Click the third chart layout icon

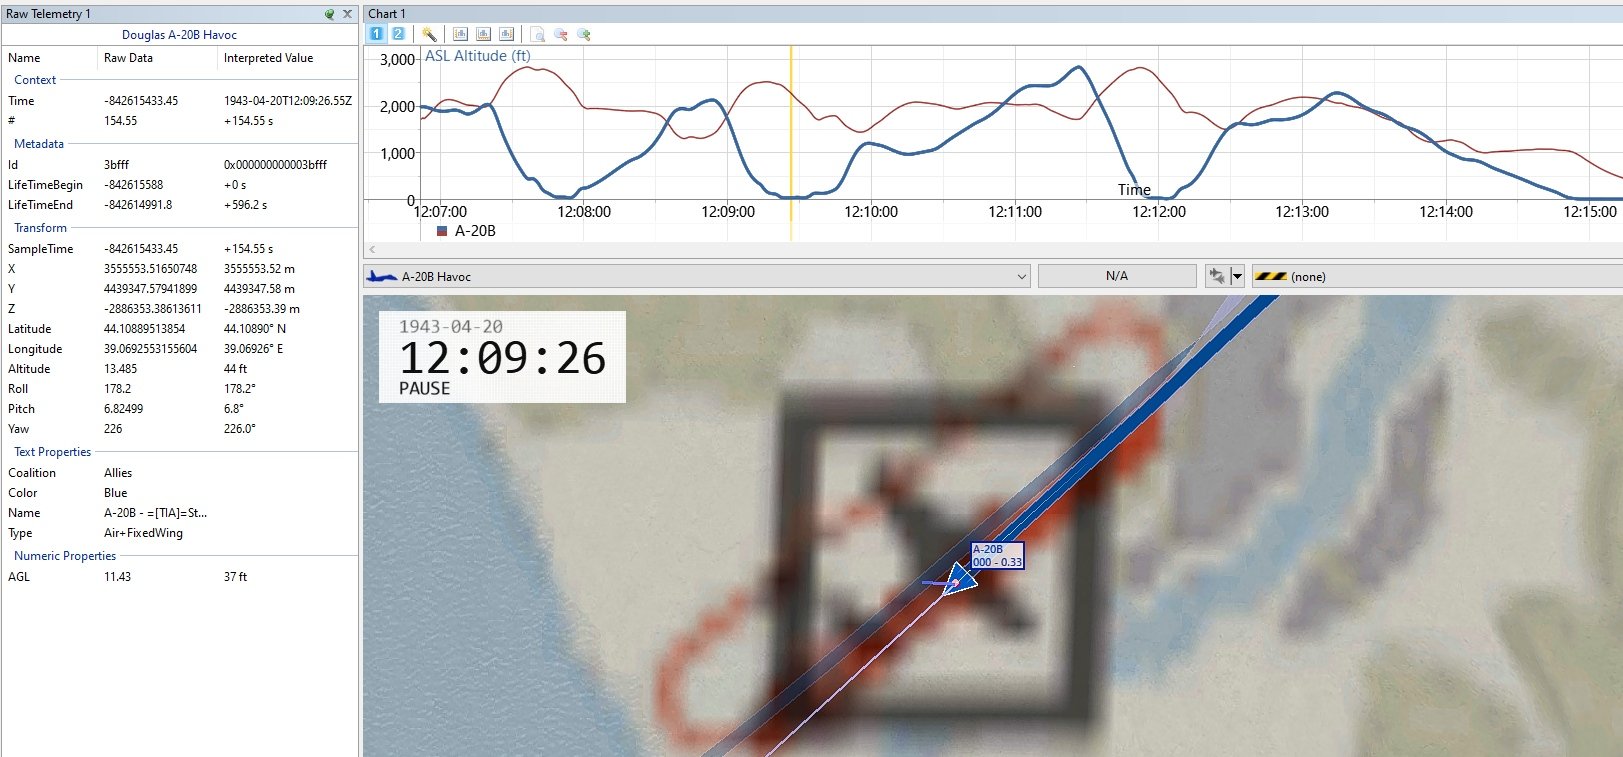507,34
